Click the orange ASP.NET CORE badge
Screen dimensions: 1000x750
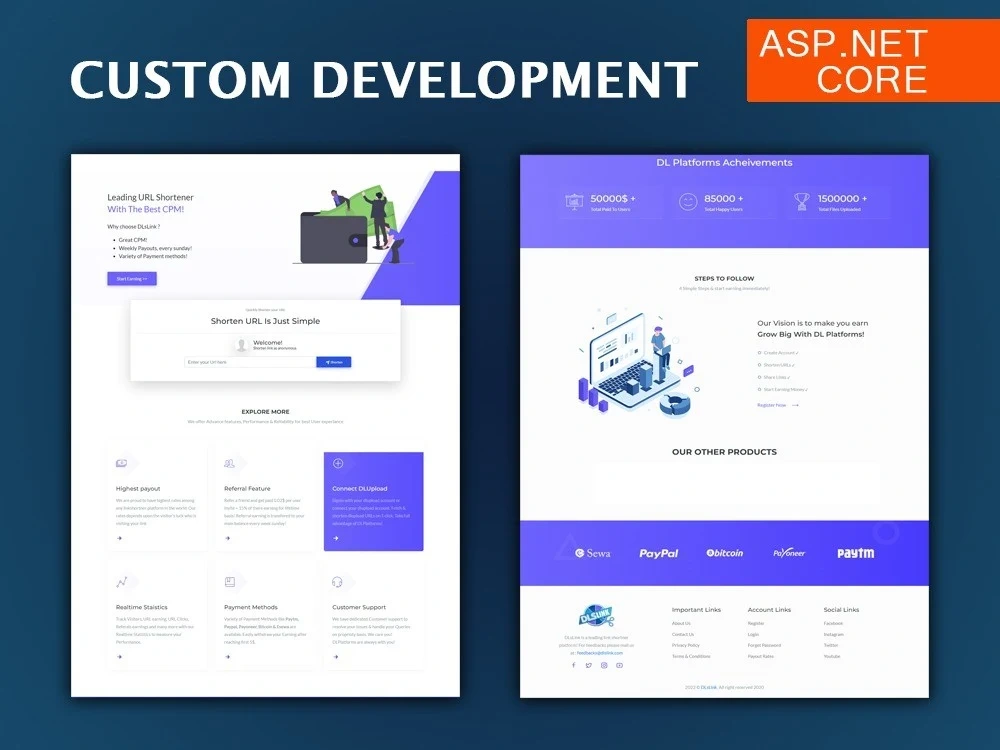click(x=873, y=61)
